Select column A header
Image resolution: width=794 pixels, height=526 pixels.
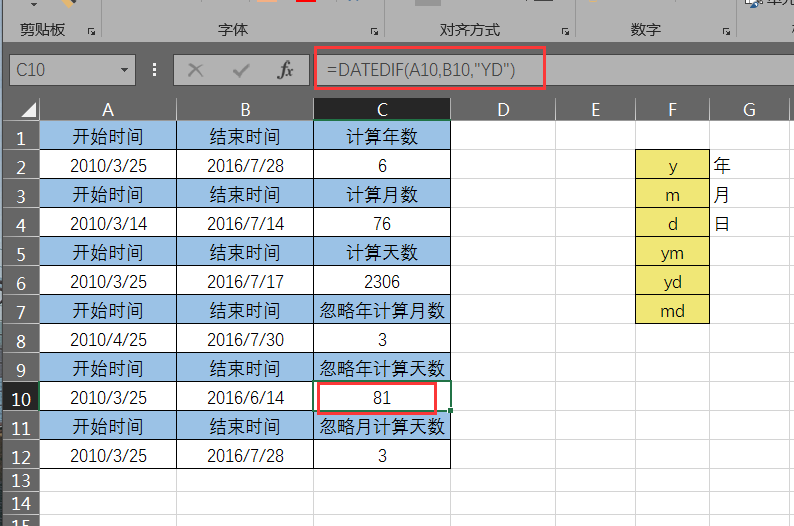(x=108, y=109)
